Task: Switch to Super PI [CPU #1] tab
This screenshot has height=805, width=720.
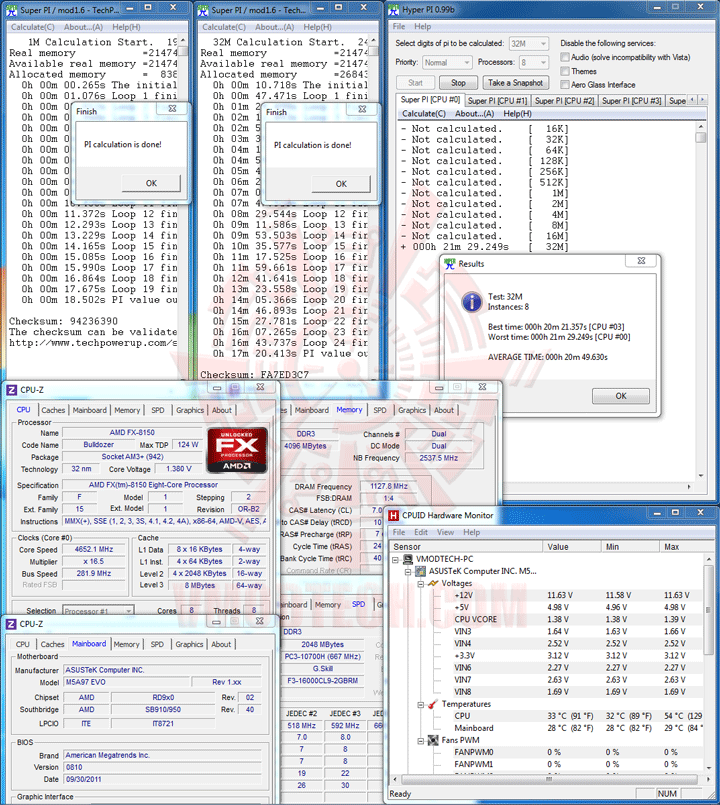Action: [x=497, y=101]
